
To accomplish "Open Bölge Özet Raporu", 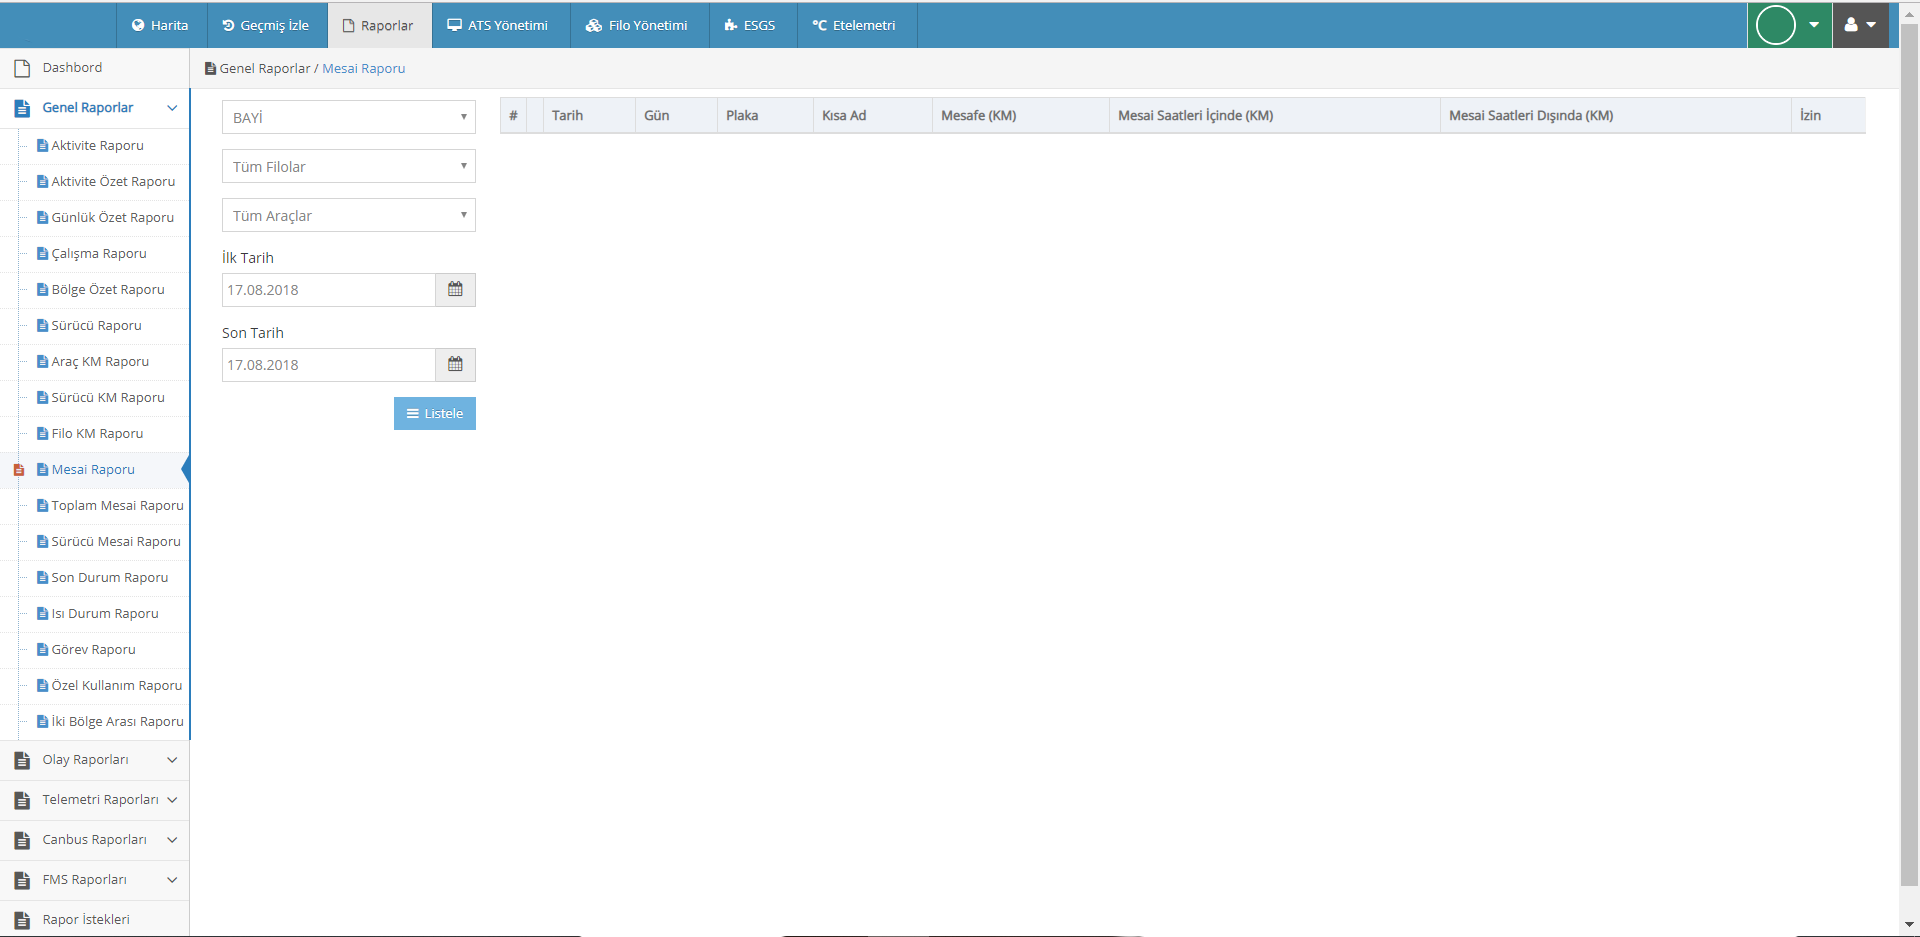I will point(107,289).
